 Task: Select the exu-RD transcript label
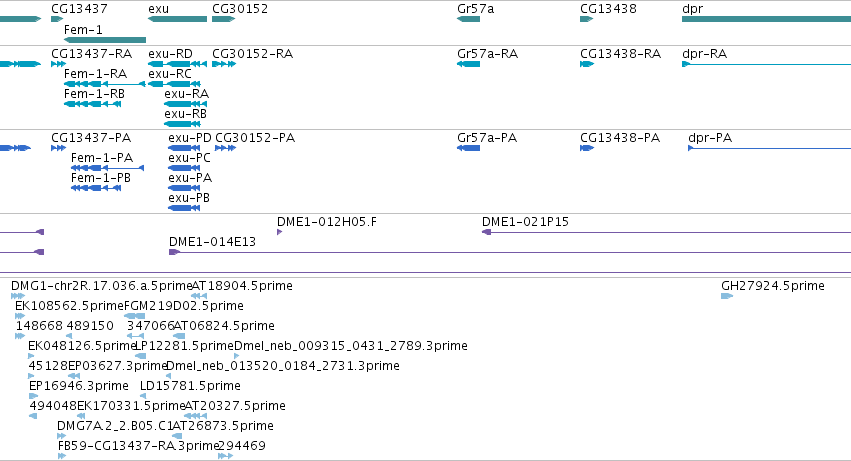[x=170, y=54]
